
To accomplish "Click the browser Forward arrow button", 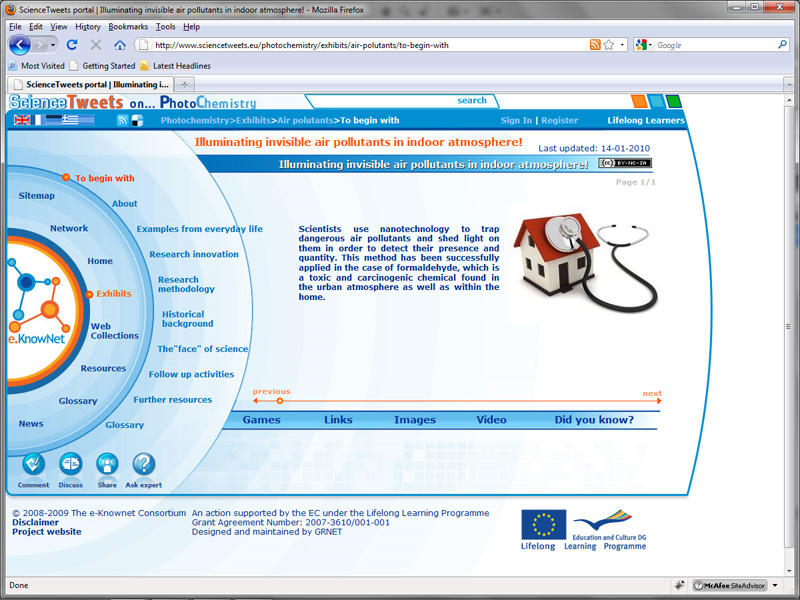I will [x=39, y=45].
